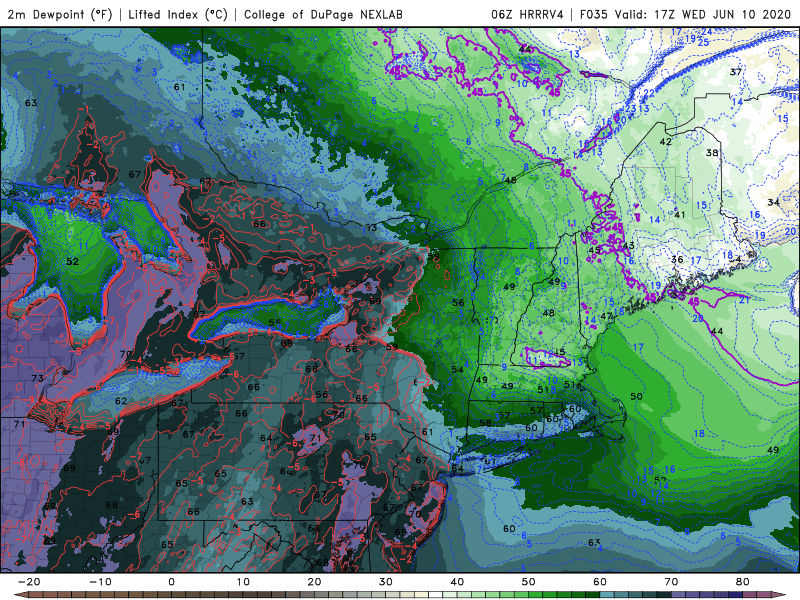This screenshot has width=800, height=600.
Task: Click the -10 label on the color scale
Action: pyautogui.click(x=99, y=582)
